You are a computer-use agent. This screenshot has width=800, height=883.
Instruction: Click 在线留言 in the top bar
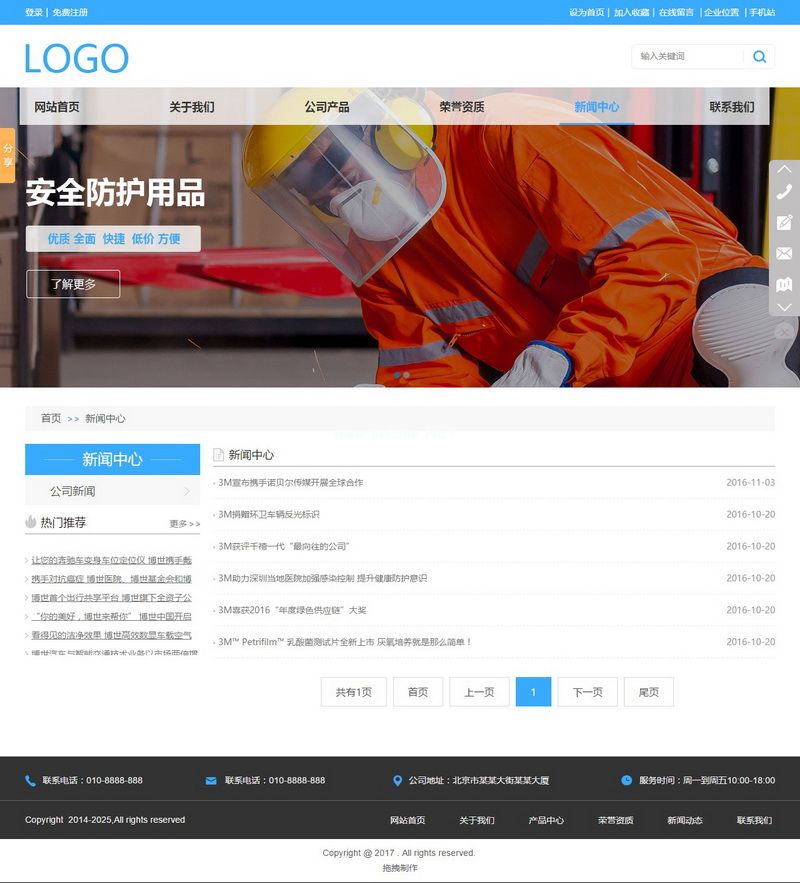tap(677, 12)
